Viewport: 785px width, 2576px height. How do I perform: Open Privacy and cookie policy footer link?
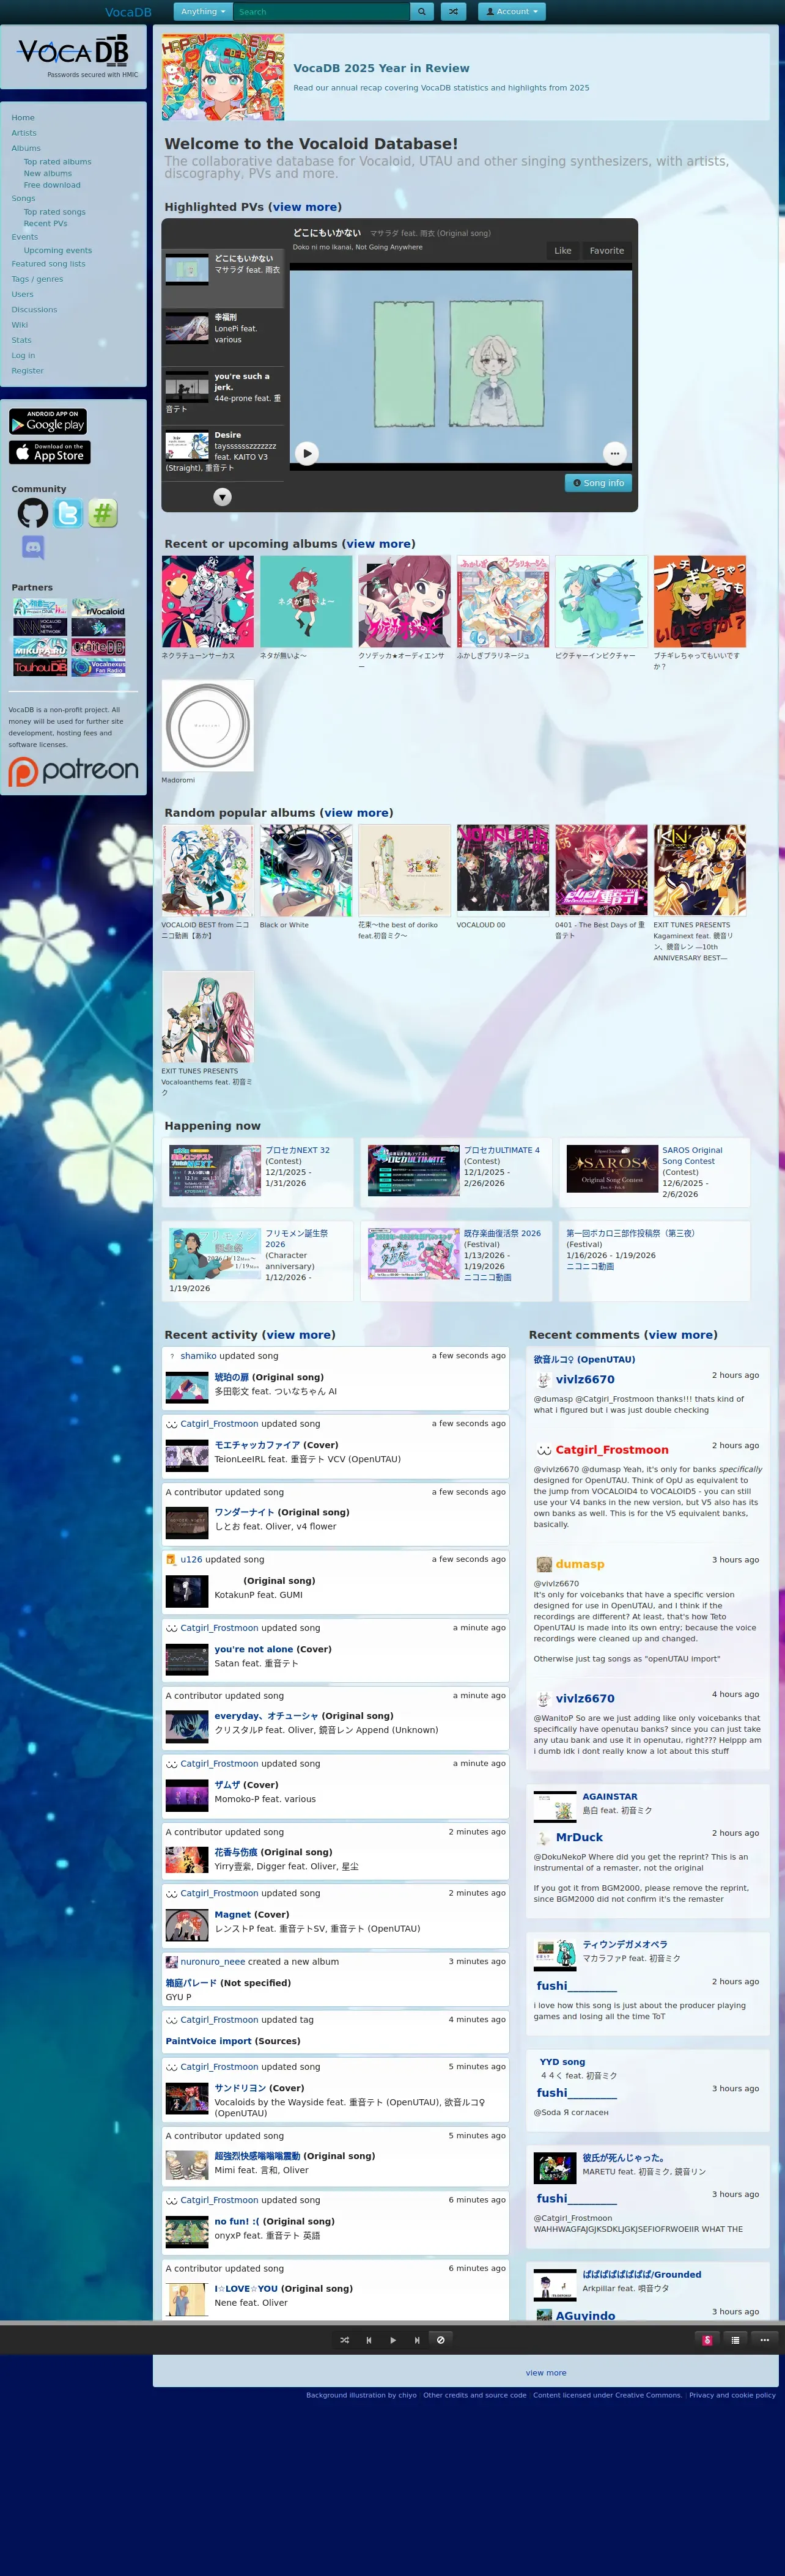pos(732,2395)
